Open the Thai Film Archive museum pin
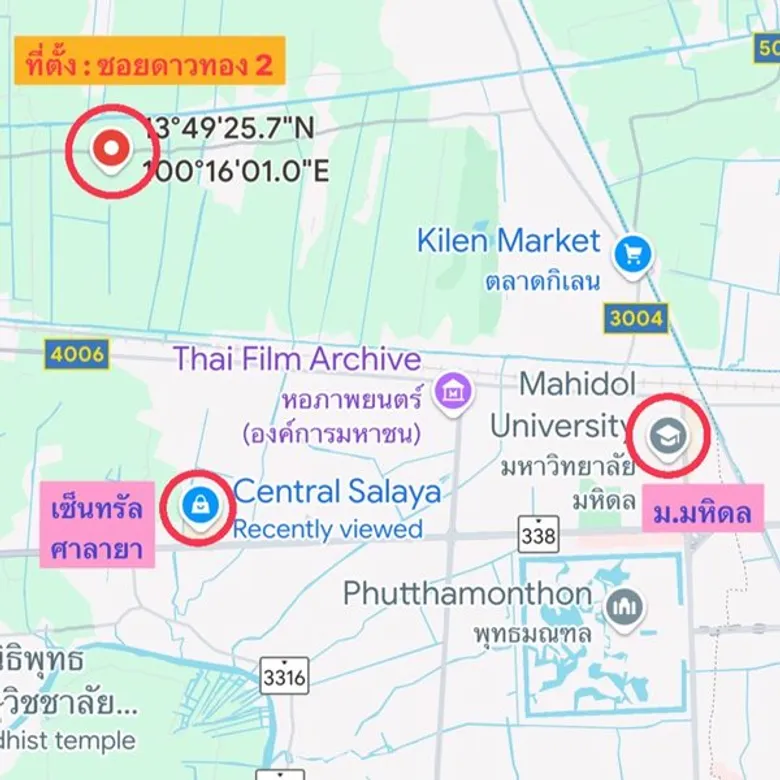The width and height of the screenshot is (780, 780). [453, 394]
